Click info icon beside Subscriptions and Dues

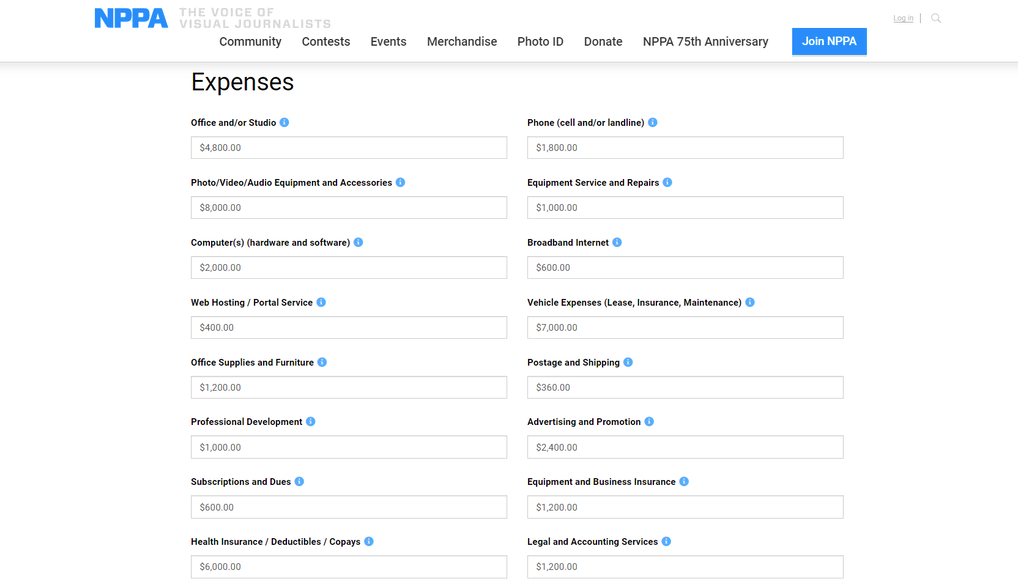tap(299, 481)
